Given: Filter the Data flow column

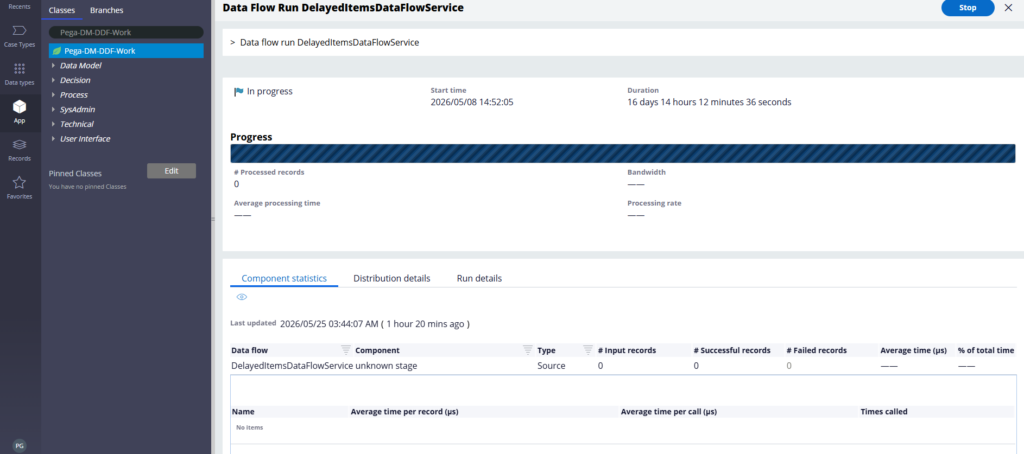Looking at the screenshot, I should [346, 350].
